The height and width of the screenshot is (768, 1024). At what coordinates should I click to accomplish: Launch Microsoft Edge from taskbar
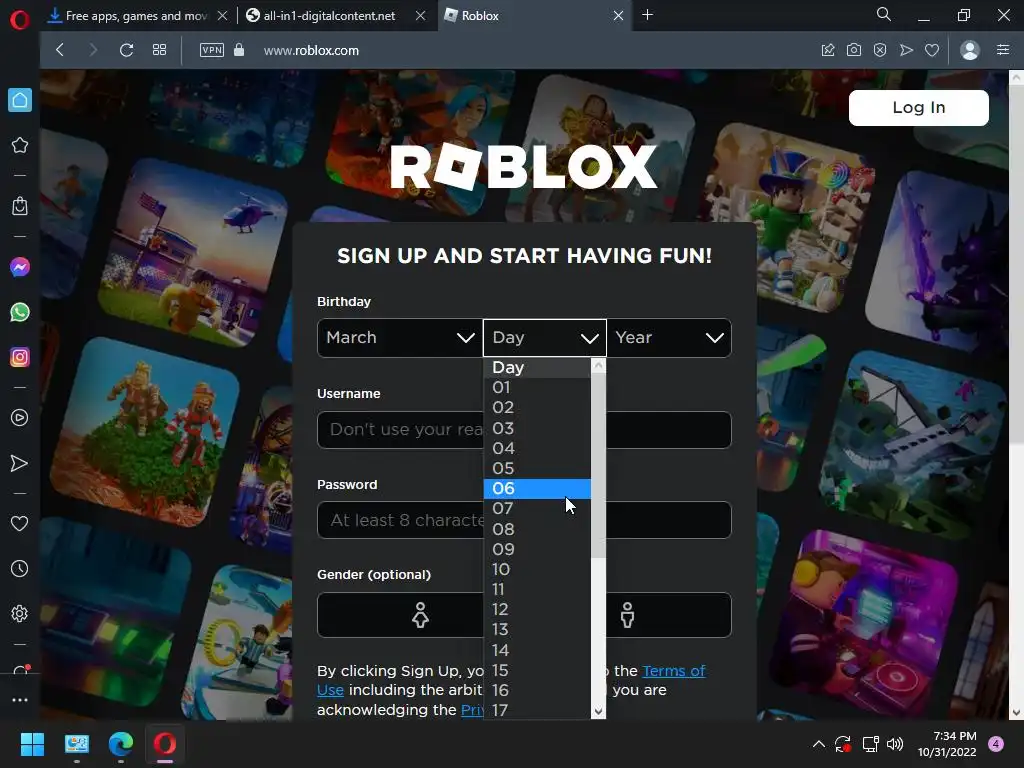coord(121,744)
